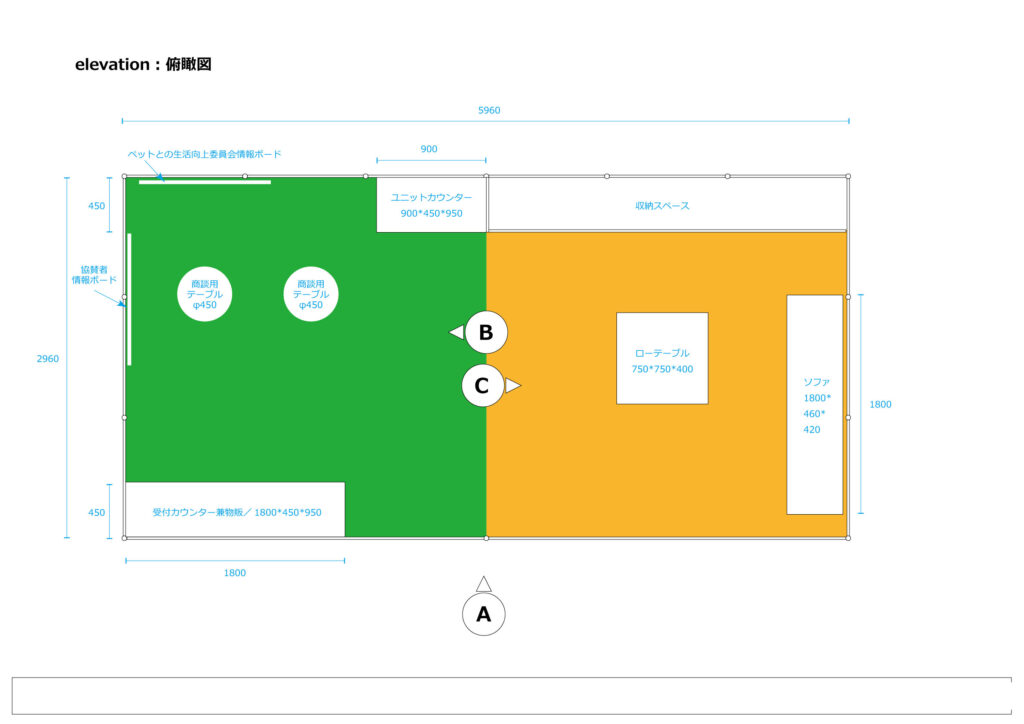The image size is (1024, 724).
Task: Click the left-pointing arrow beside marker B
Action: click(x=456, y=332)
